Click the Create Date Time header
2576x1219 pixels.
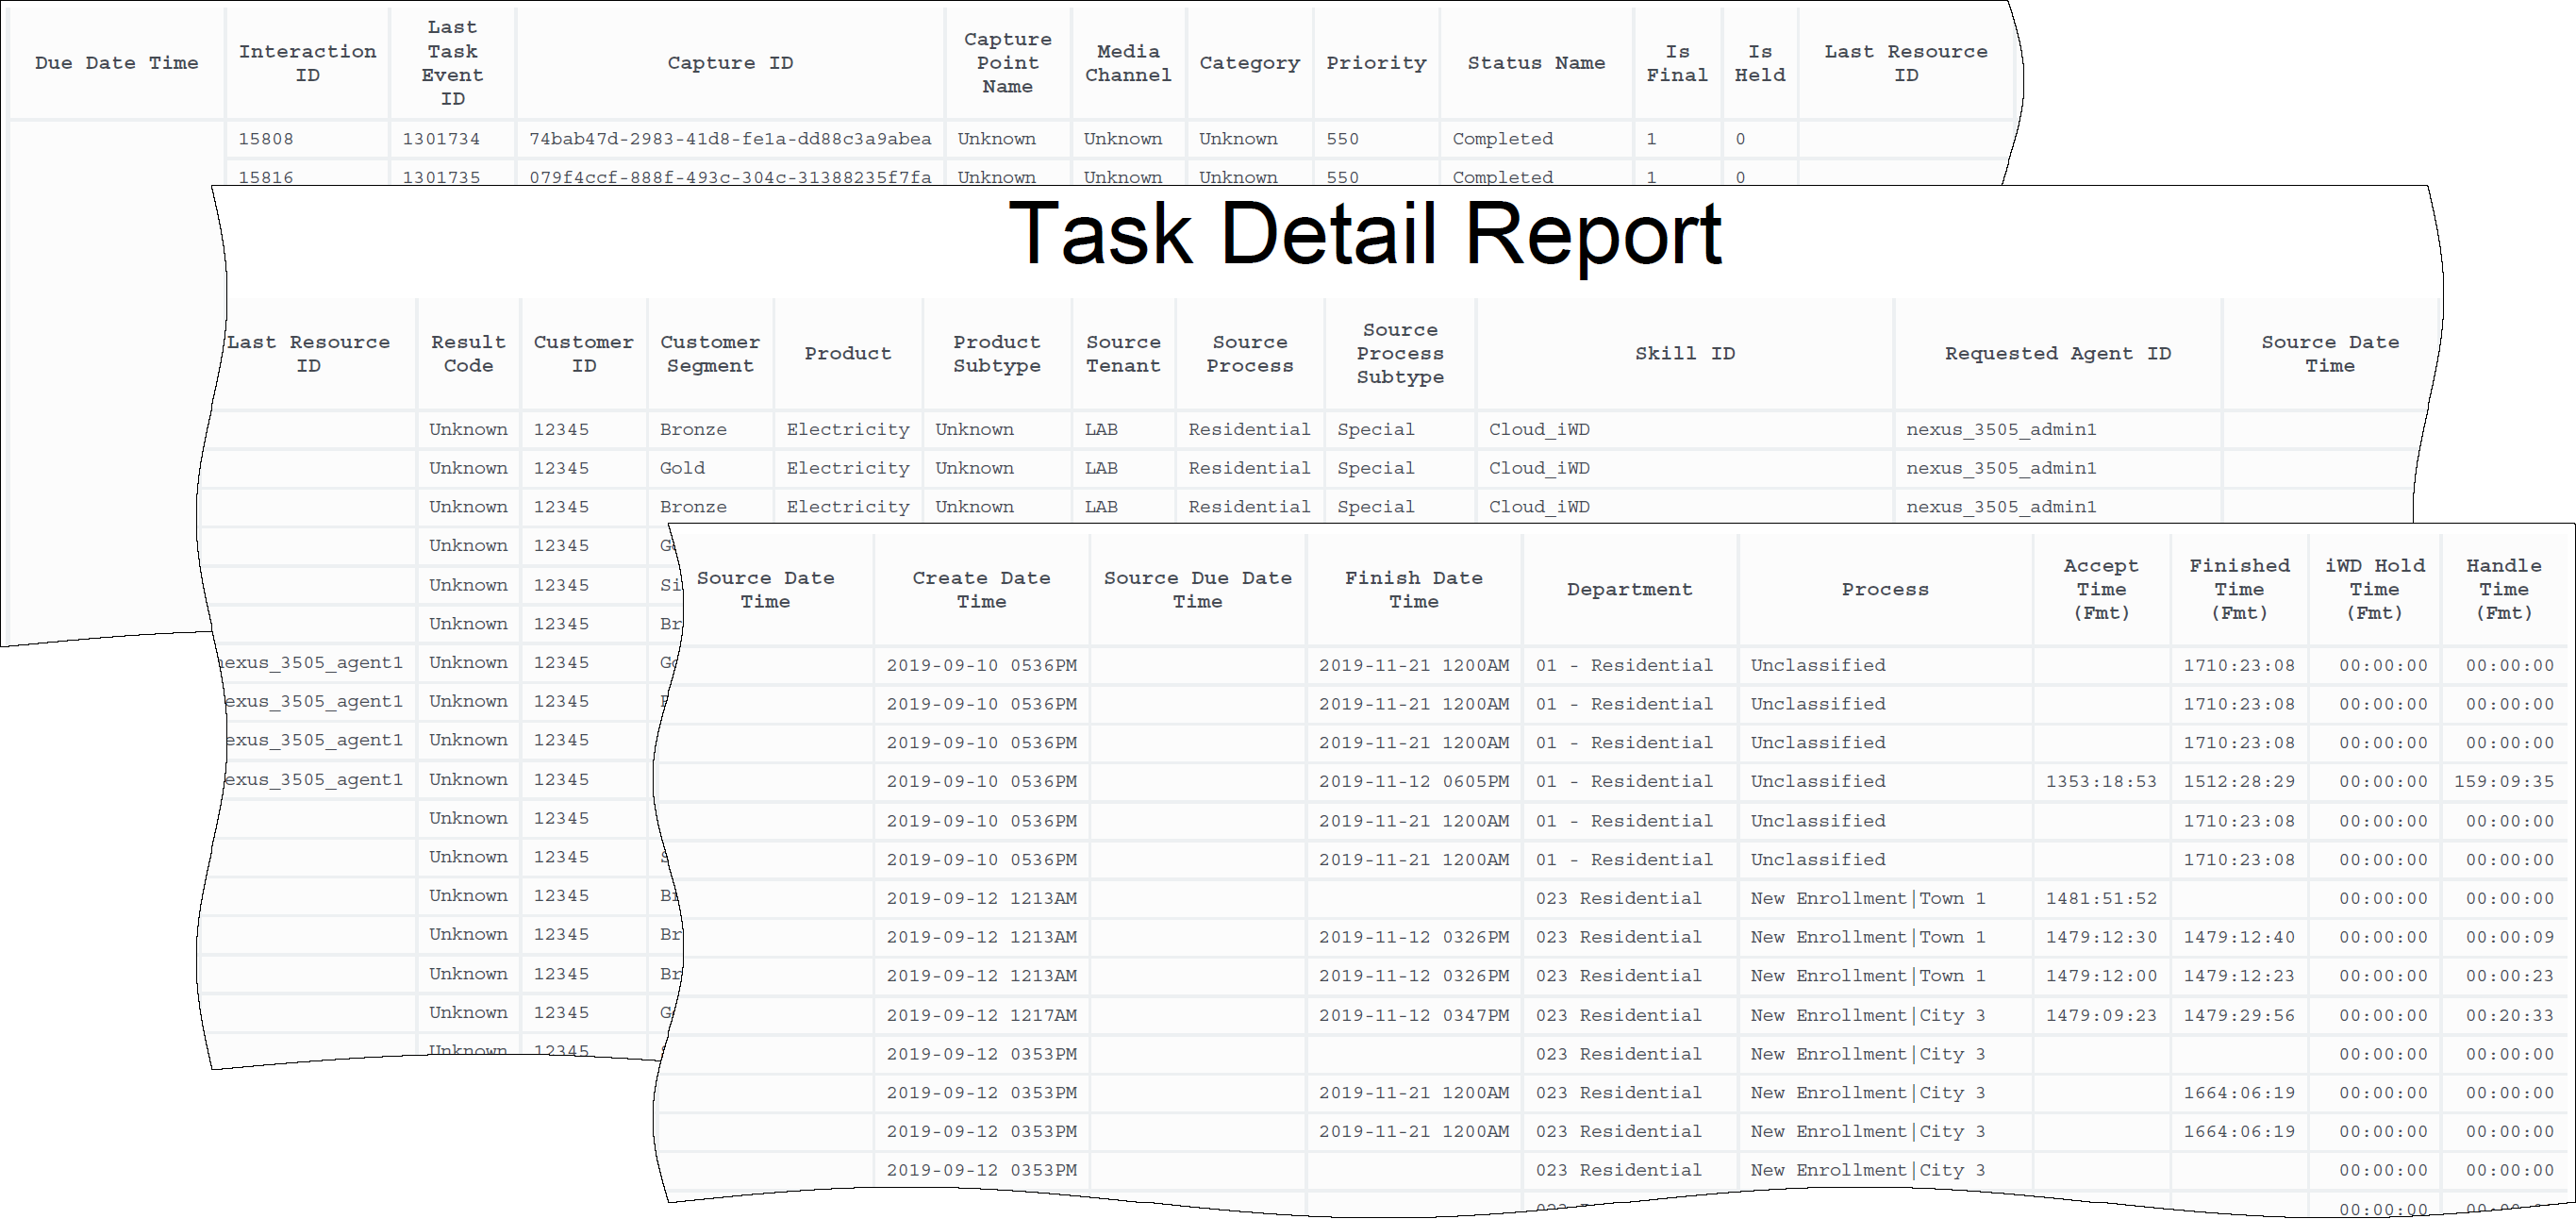click(x=980, y=590)
